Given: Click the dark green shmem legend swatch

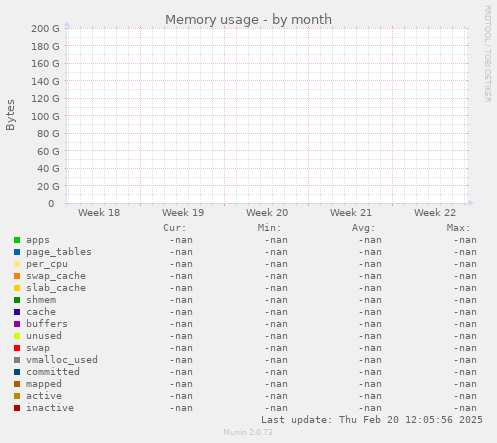Looking at the screenshot, I should click(x=17, y=300).
